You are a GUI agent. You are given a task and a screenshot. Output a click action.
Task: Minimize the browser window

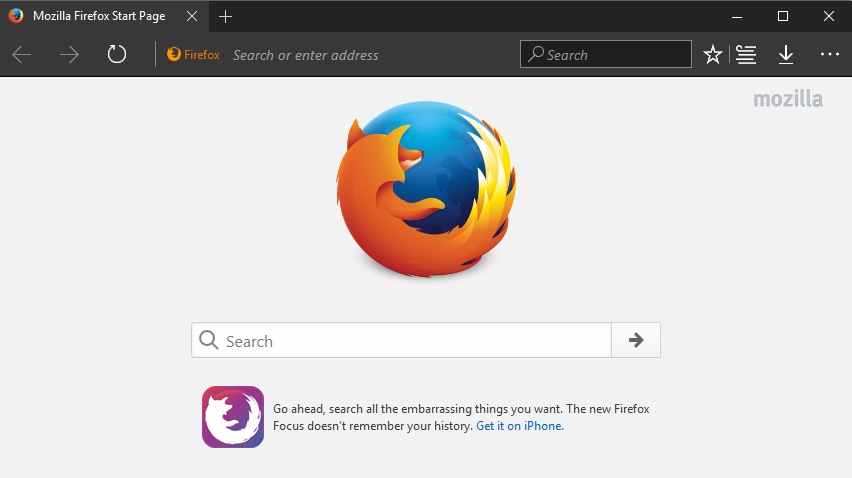[737, 17]
